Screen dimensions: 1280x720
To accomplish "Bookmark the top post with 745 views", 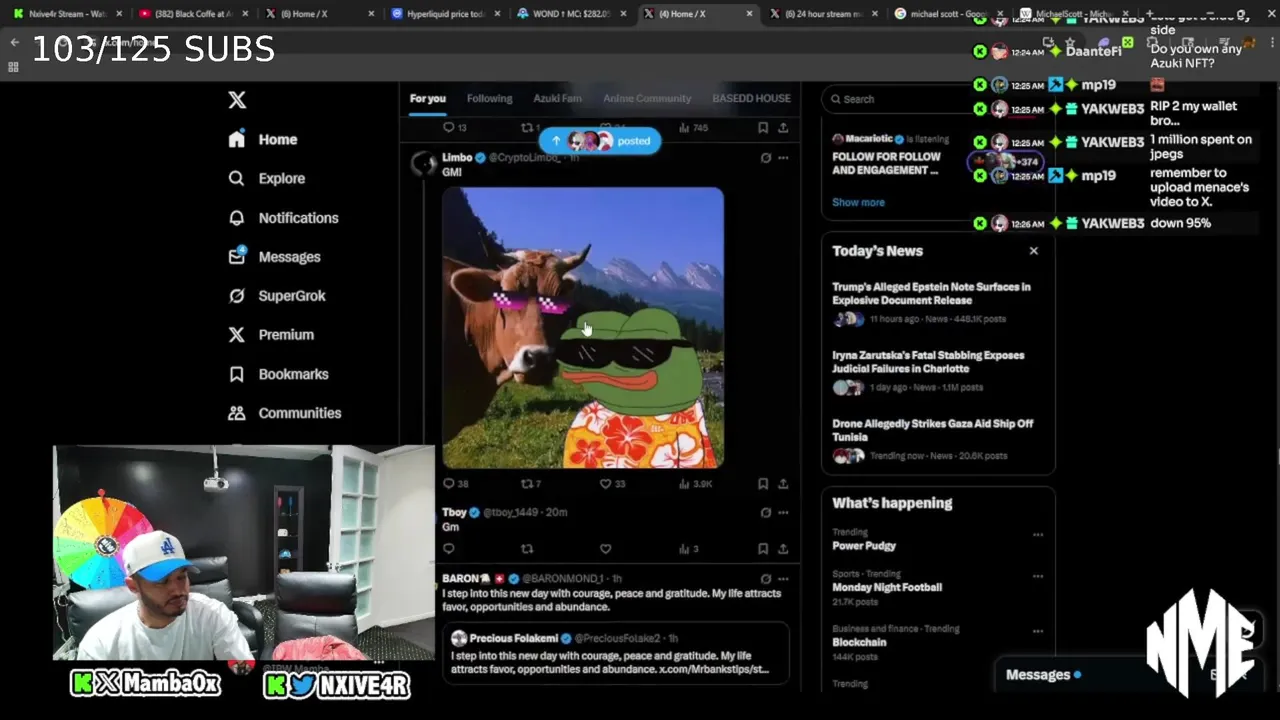I will [x=763, y=128].
